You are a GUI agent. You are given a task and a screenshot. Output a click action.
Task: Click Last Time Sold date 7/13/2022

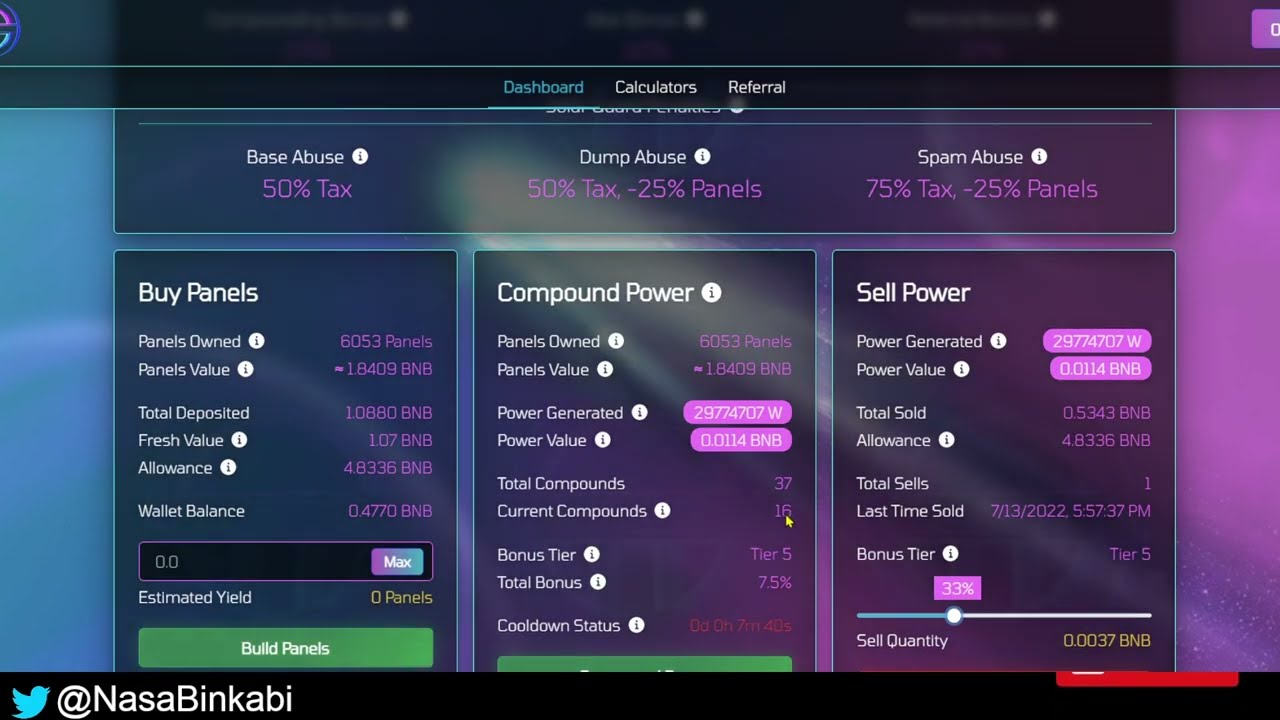coord(1070,511)
